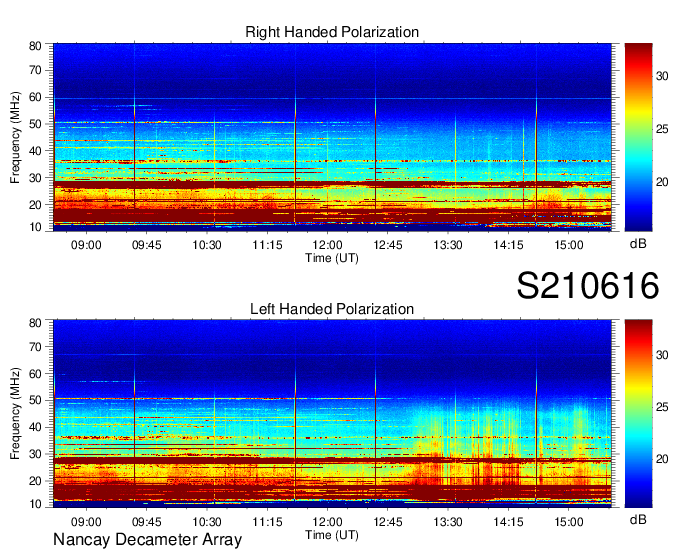Select the 10 MHz tick on left-handed plot

click(35, 504)
